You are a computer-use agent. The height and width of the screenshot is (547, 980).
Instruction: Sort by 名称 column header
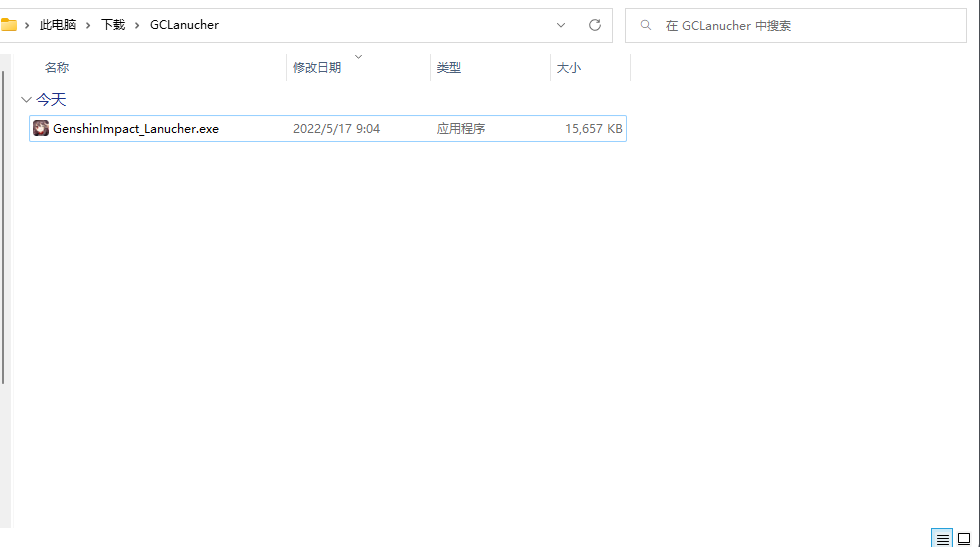pos(56,68)
